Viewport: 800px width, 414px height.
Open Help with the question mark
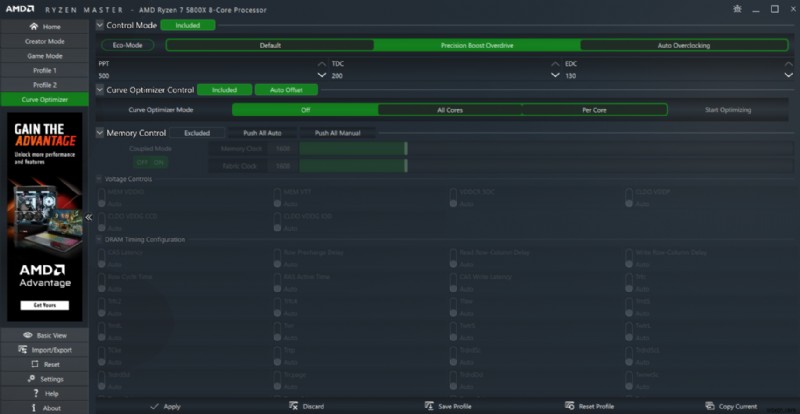click(44, 394)
